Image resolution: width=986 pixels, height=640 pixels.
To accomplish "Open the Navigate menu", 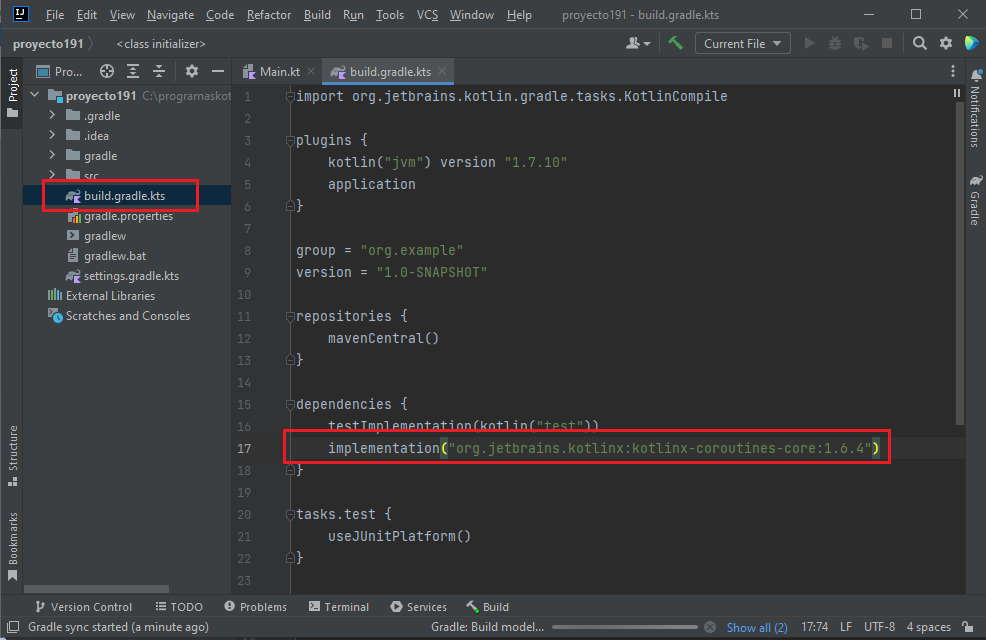I will (170, 14).
